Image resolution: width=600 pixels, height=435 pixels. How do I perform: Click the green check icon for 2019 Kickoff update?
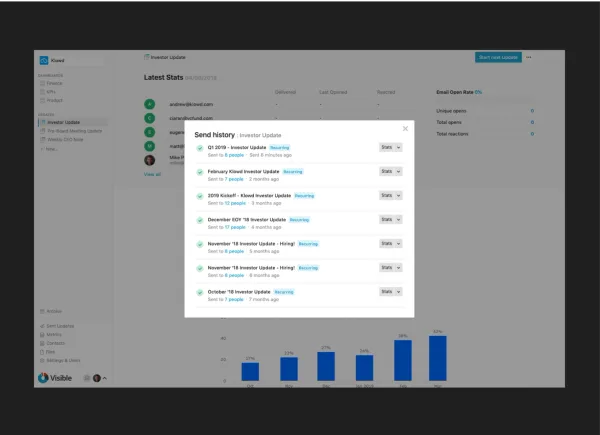click(200, 196)
